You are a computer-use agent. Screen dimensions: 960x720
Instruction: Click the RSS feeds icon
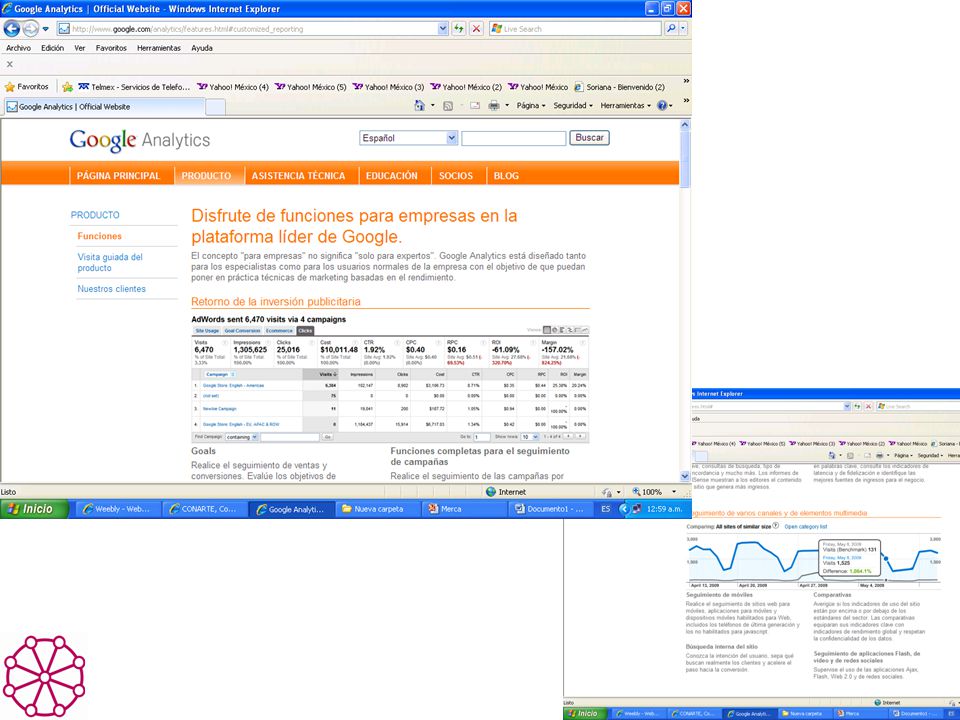(448, 105)
